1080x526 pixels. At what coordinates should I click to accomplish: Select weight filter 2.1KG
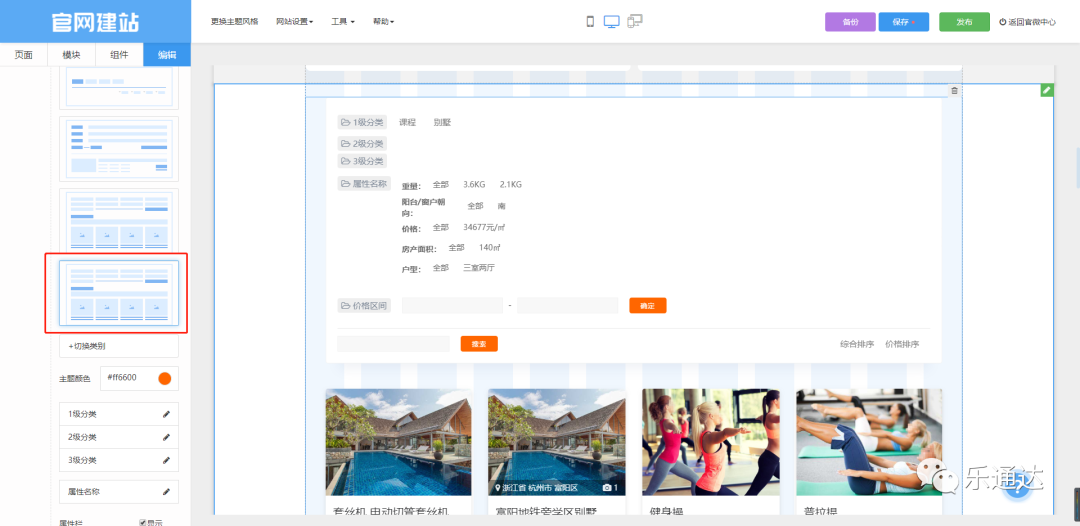tap(510, 185)
